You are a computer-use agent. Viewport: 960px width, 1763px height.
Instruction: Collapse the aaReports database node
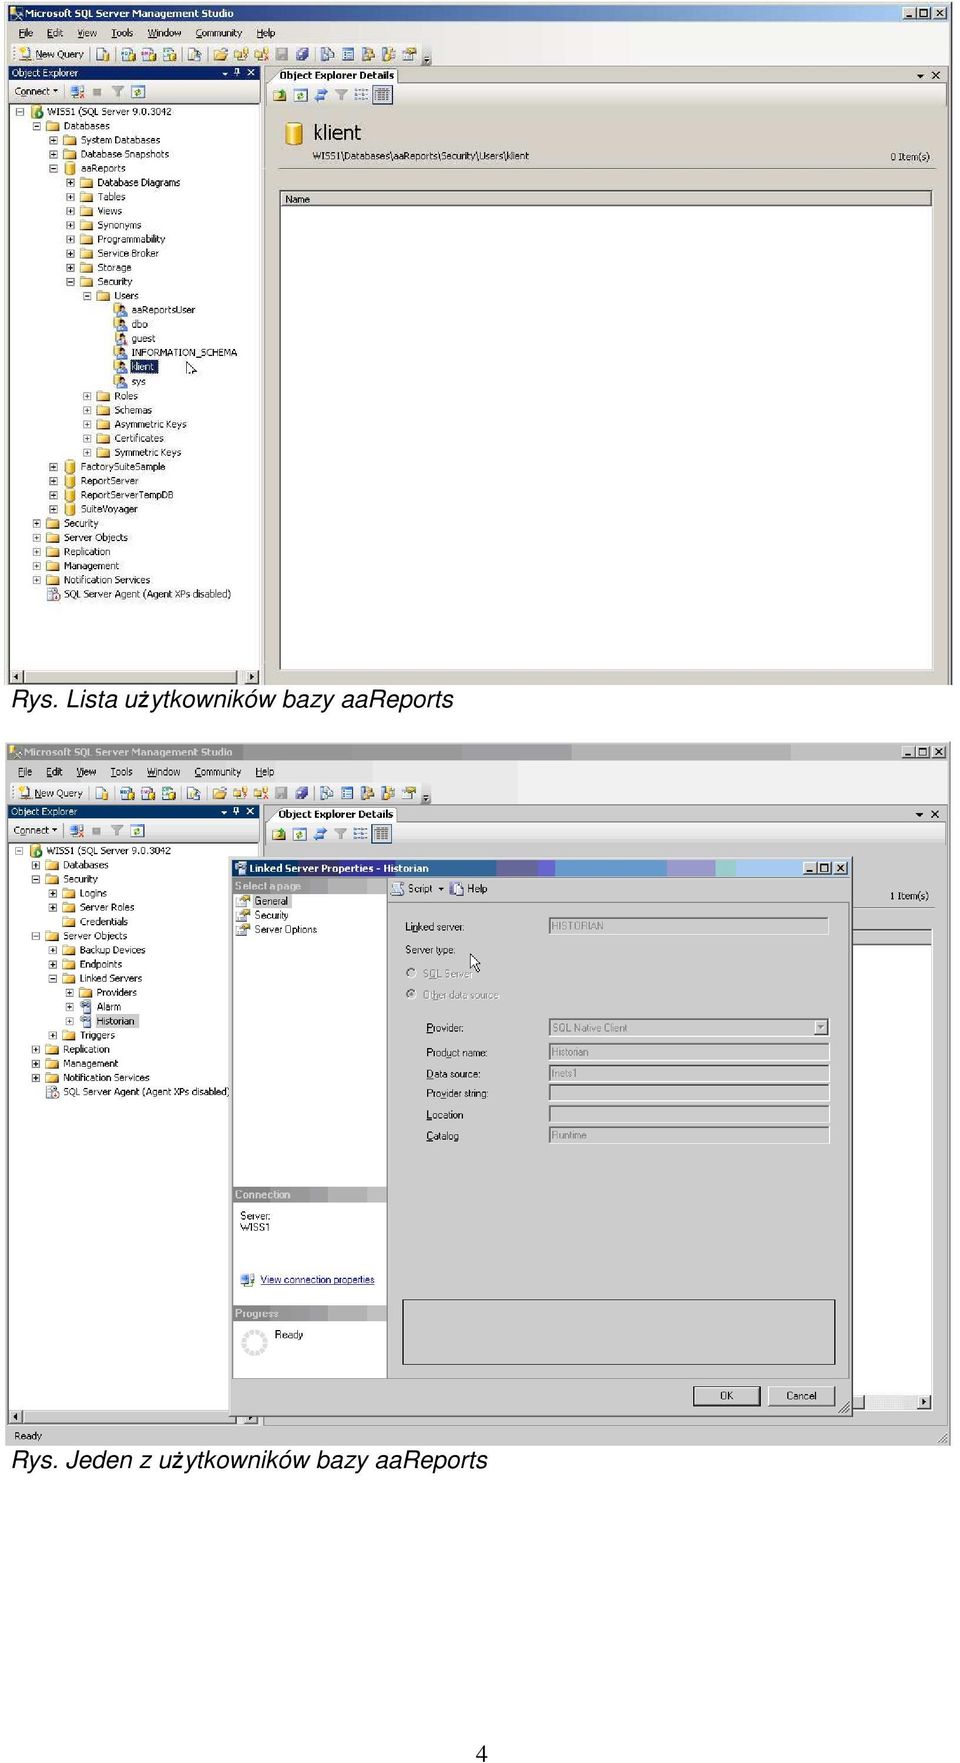coord(54,169)
